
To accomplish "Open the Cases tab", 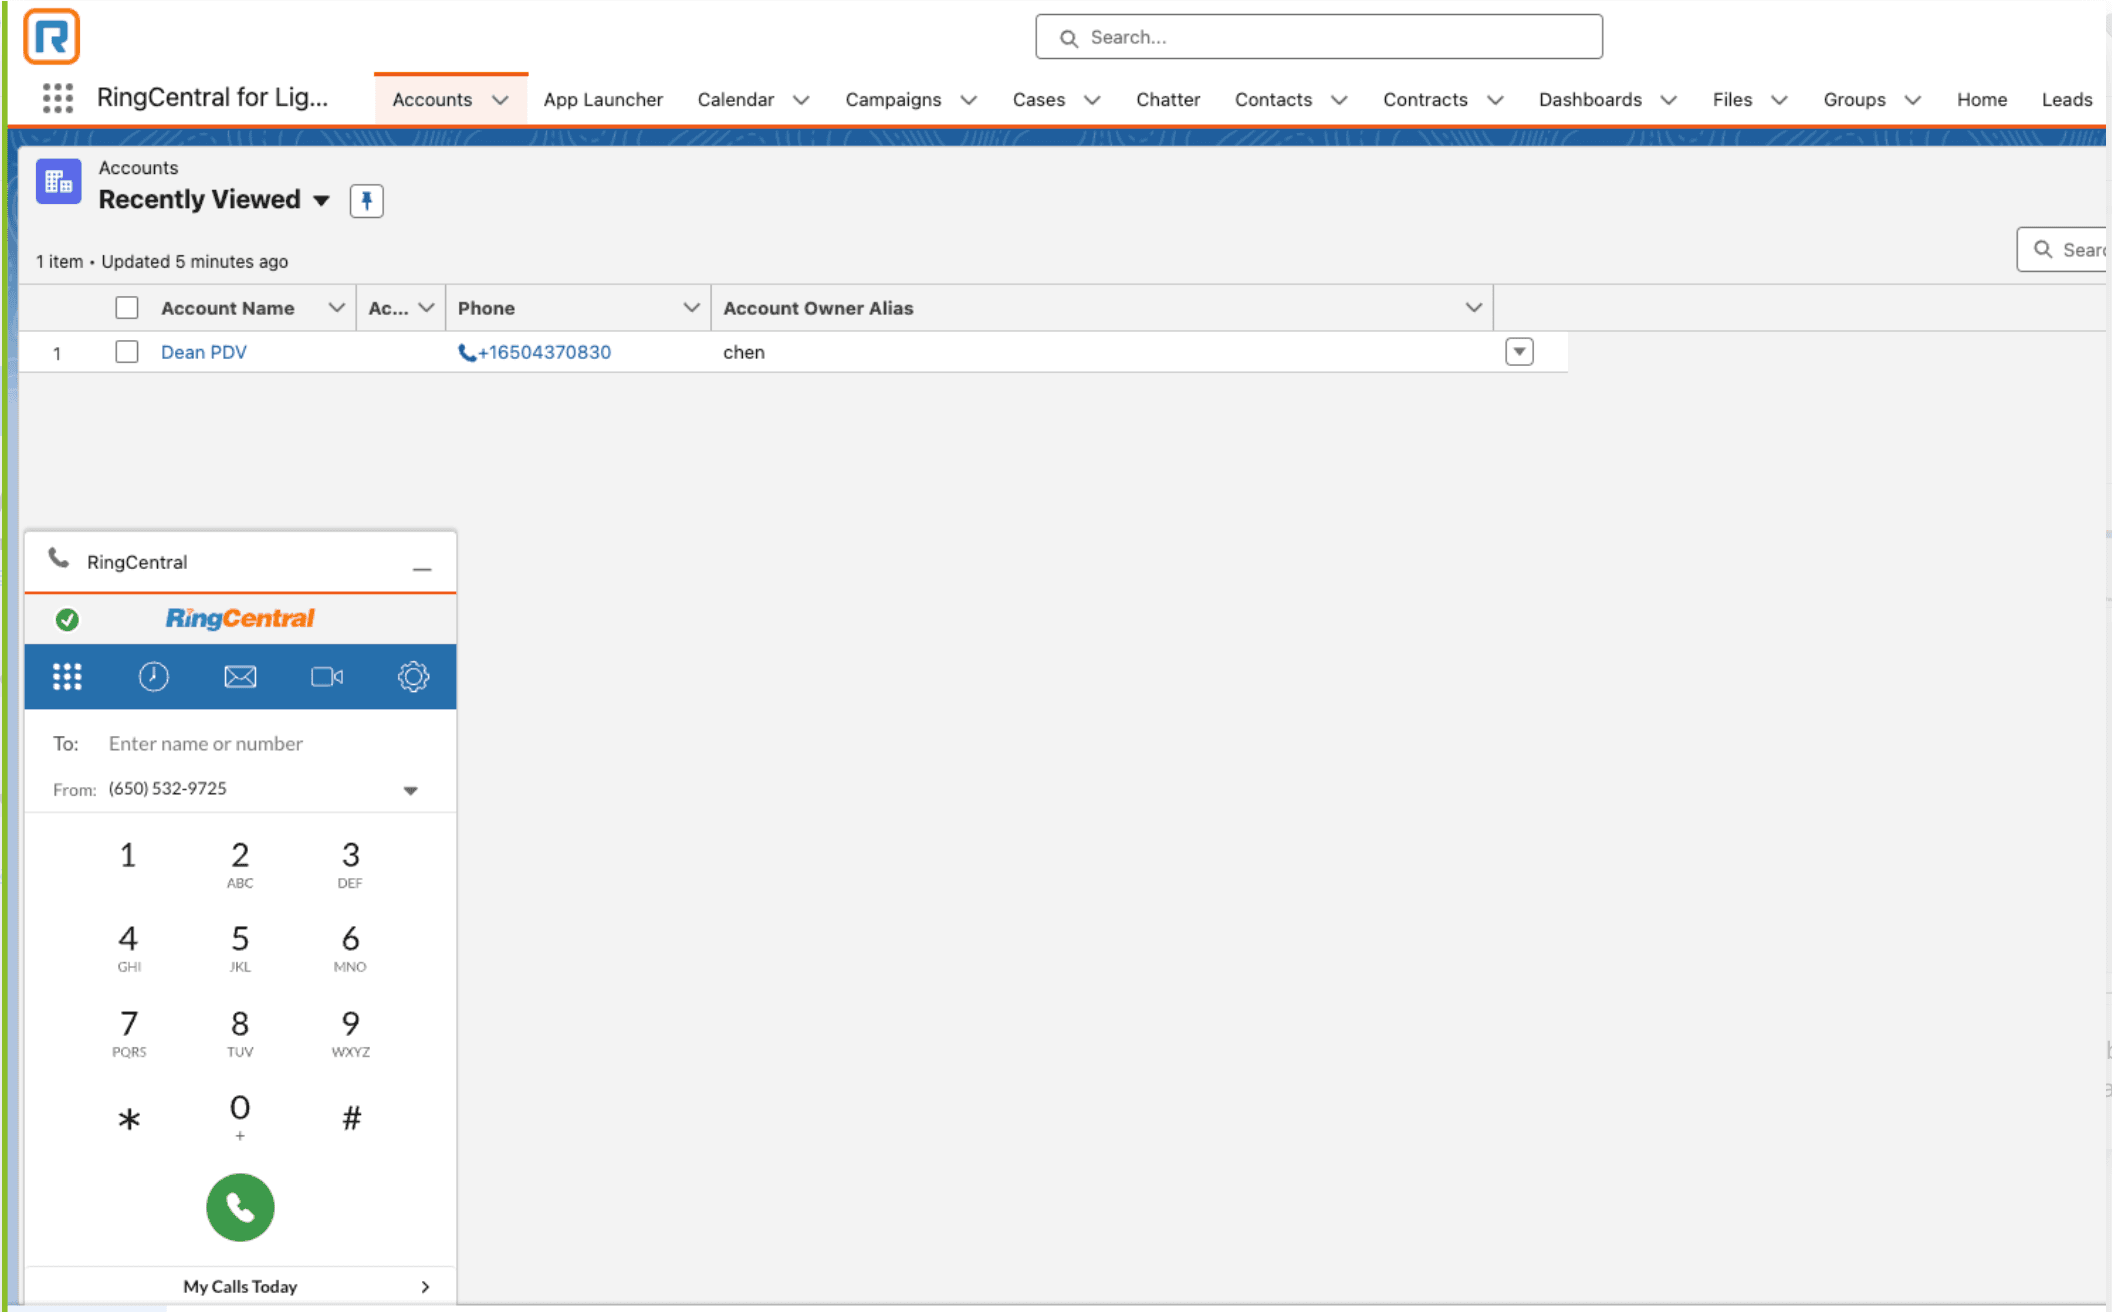I will pos(1038,100).
